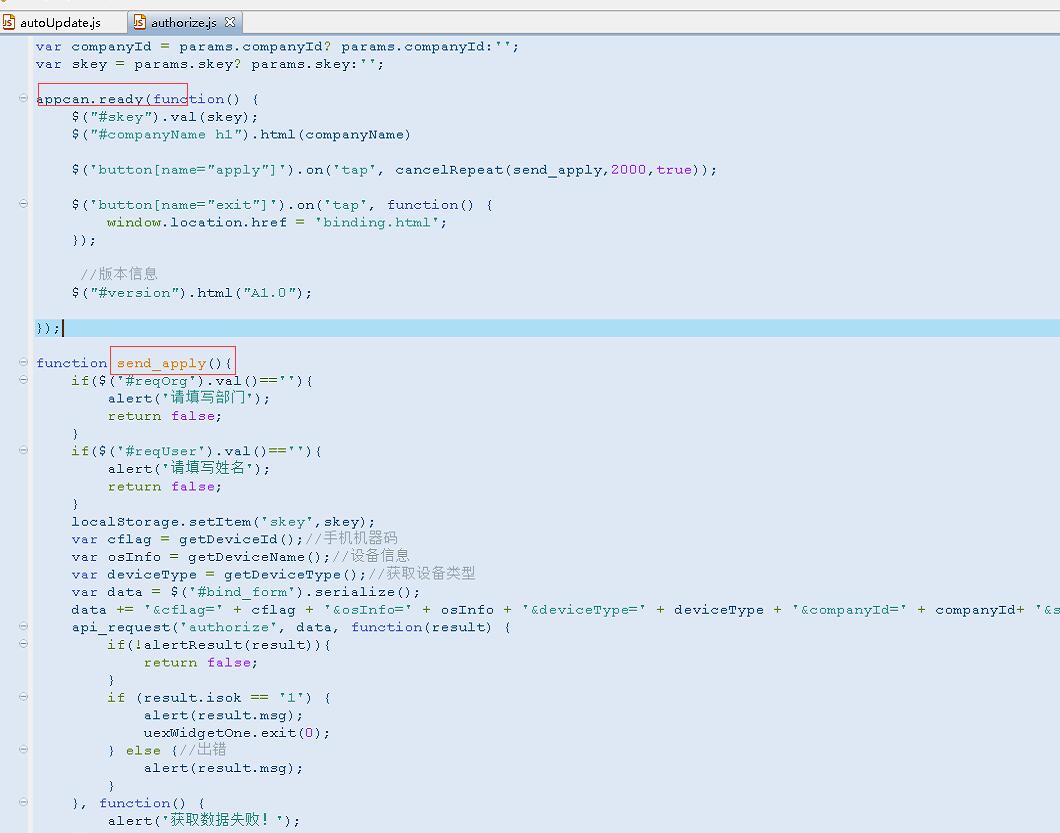
Task: Click the uexWidgetOne.exit(0); line
Action: 237,733
